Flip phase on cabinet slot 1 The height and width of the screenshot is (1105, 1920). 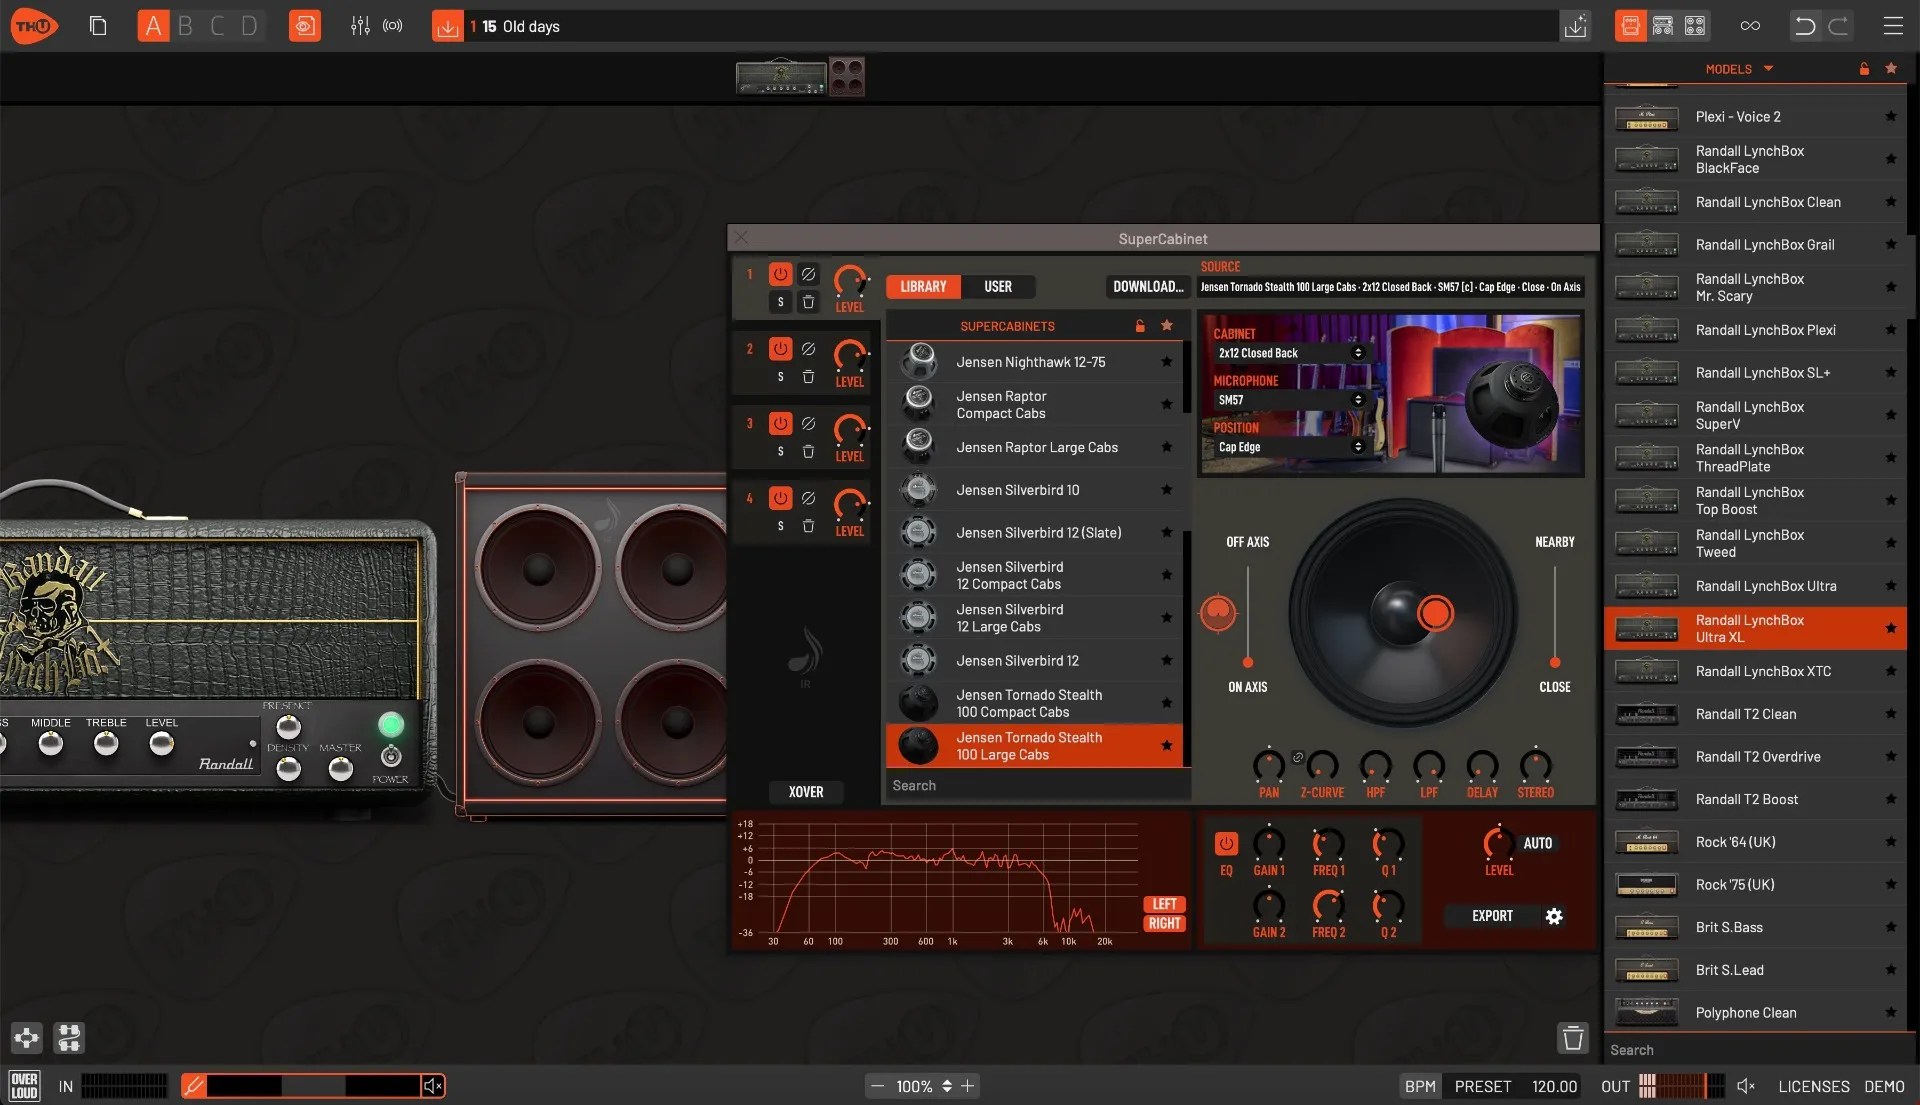tap(808, 273)
